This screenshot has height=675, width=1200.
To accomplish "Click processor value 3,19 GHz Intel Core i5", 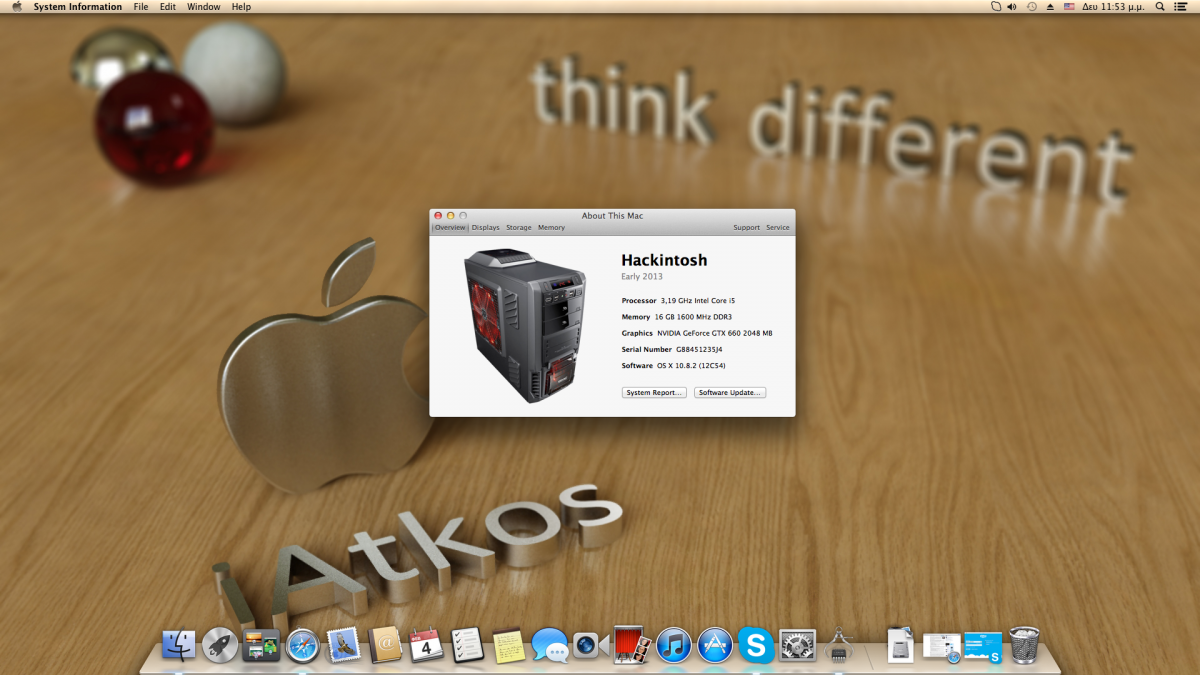I will [698, 301].
